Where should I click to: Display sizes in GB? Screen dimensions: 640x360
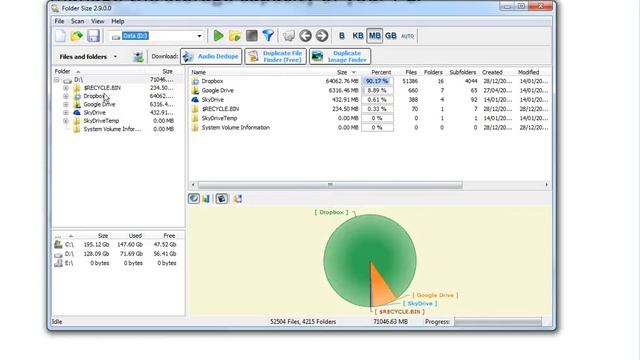[x=391, y=36]
